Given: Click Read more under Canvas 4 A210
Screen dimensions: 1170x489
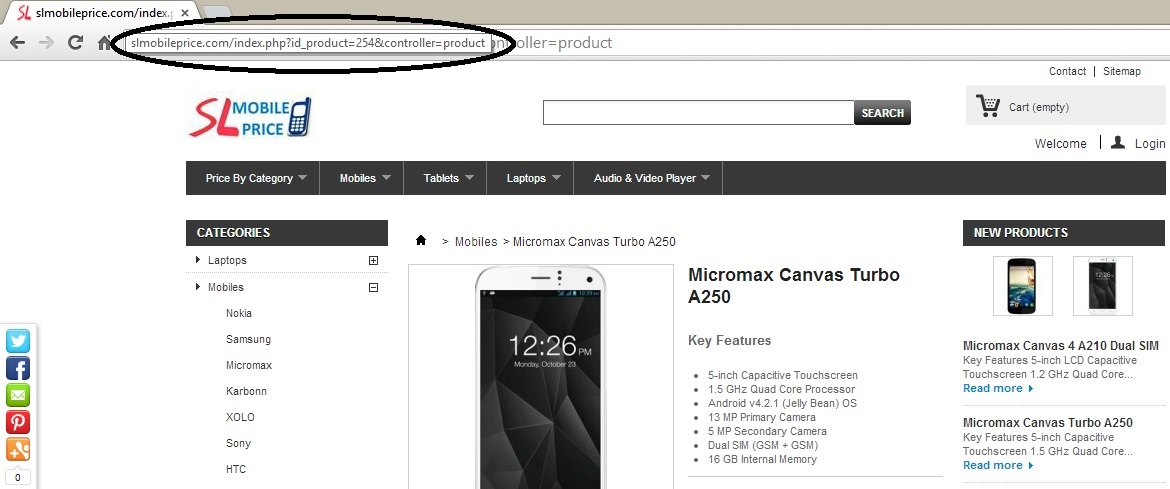Looking at the screenshot, I should tap(998, 388).
